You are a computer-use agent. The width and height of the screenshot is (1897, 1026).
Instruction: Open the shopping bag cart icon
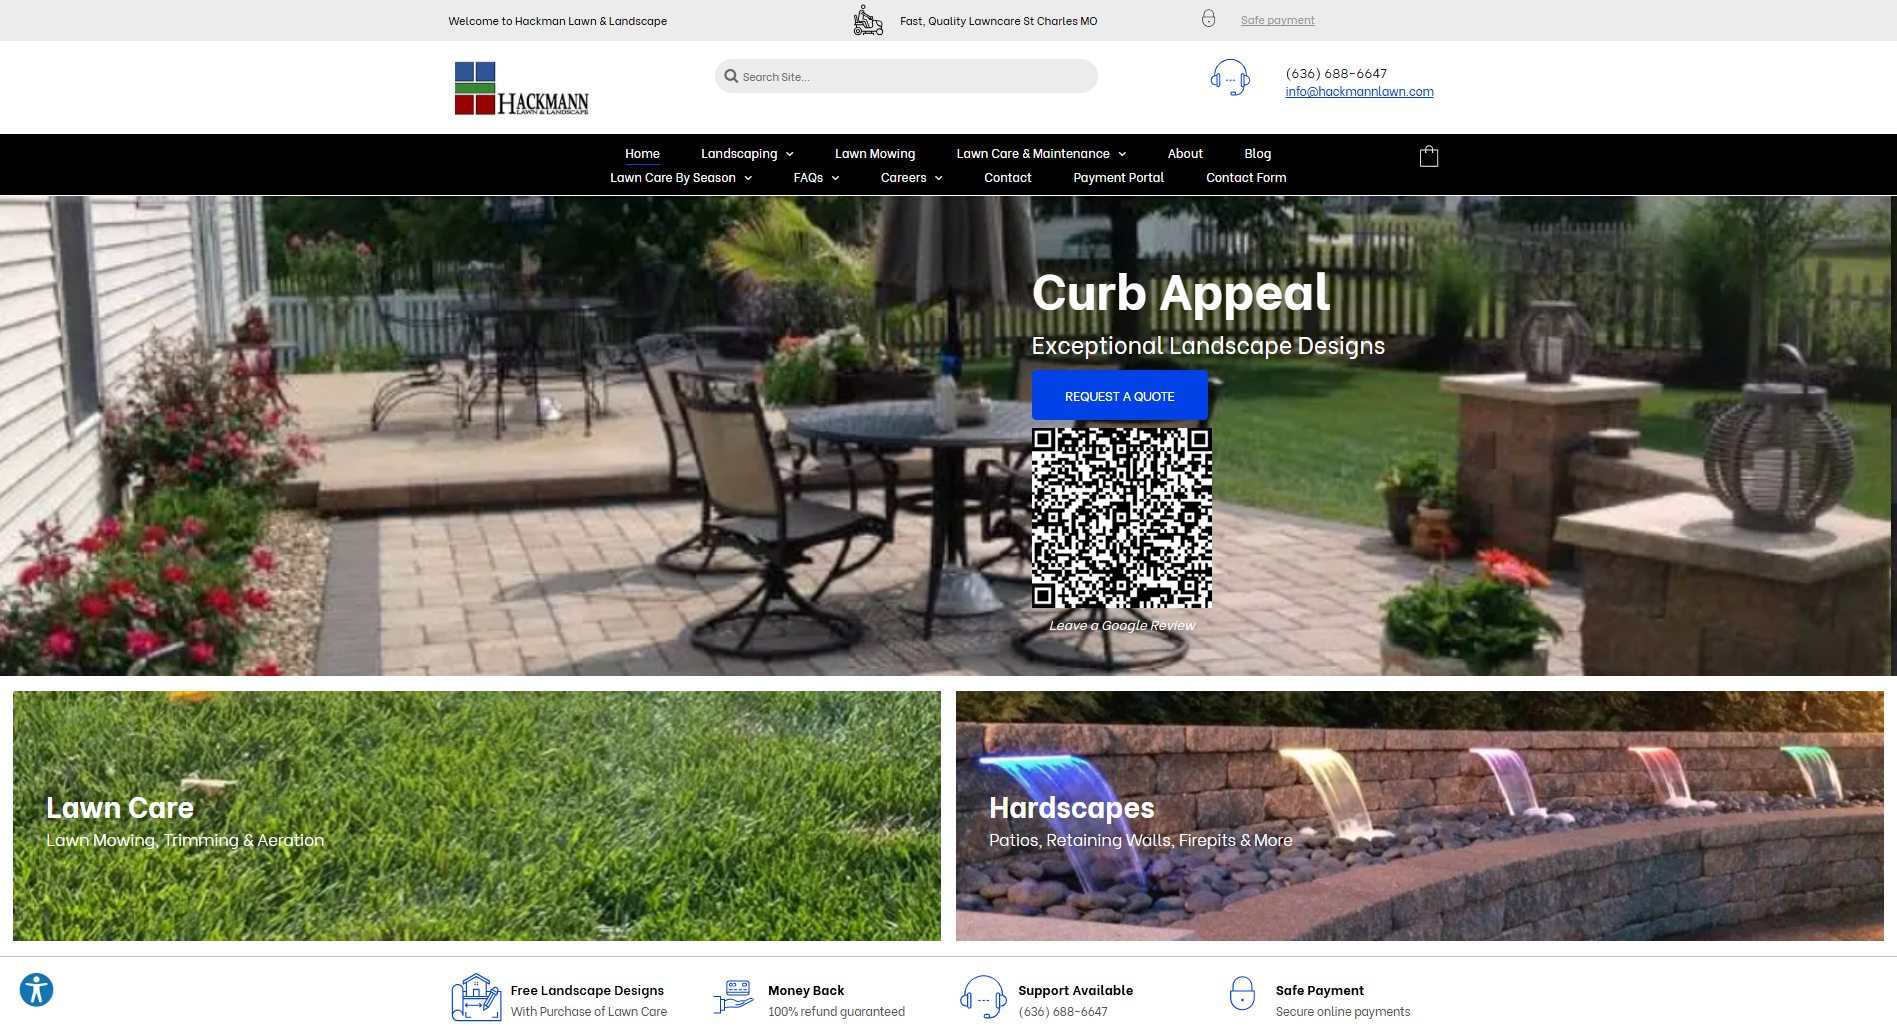pos(1429,156)
